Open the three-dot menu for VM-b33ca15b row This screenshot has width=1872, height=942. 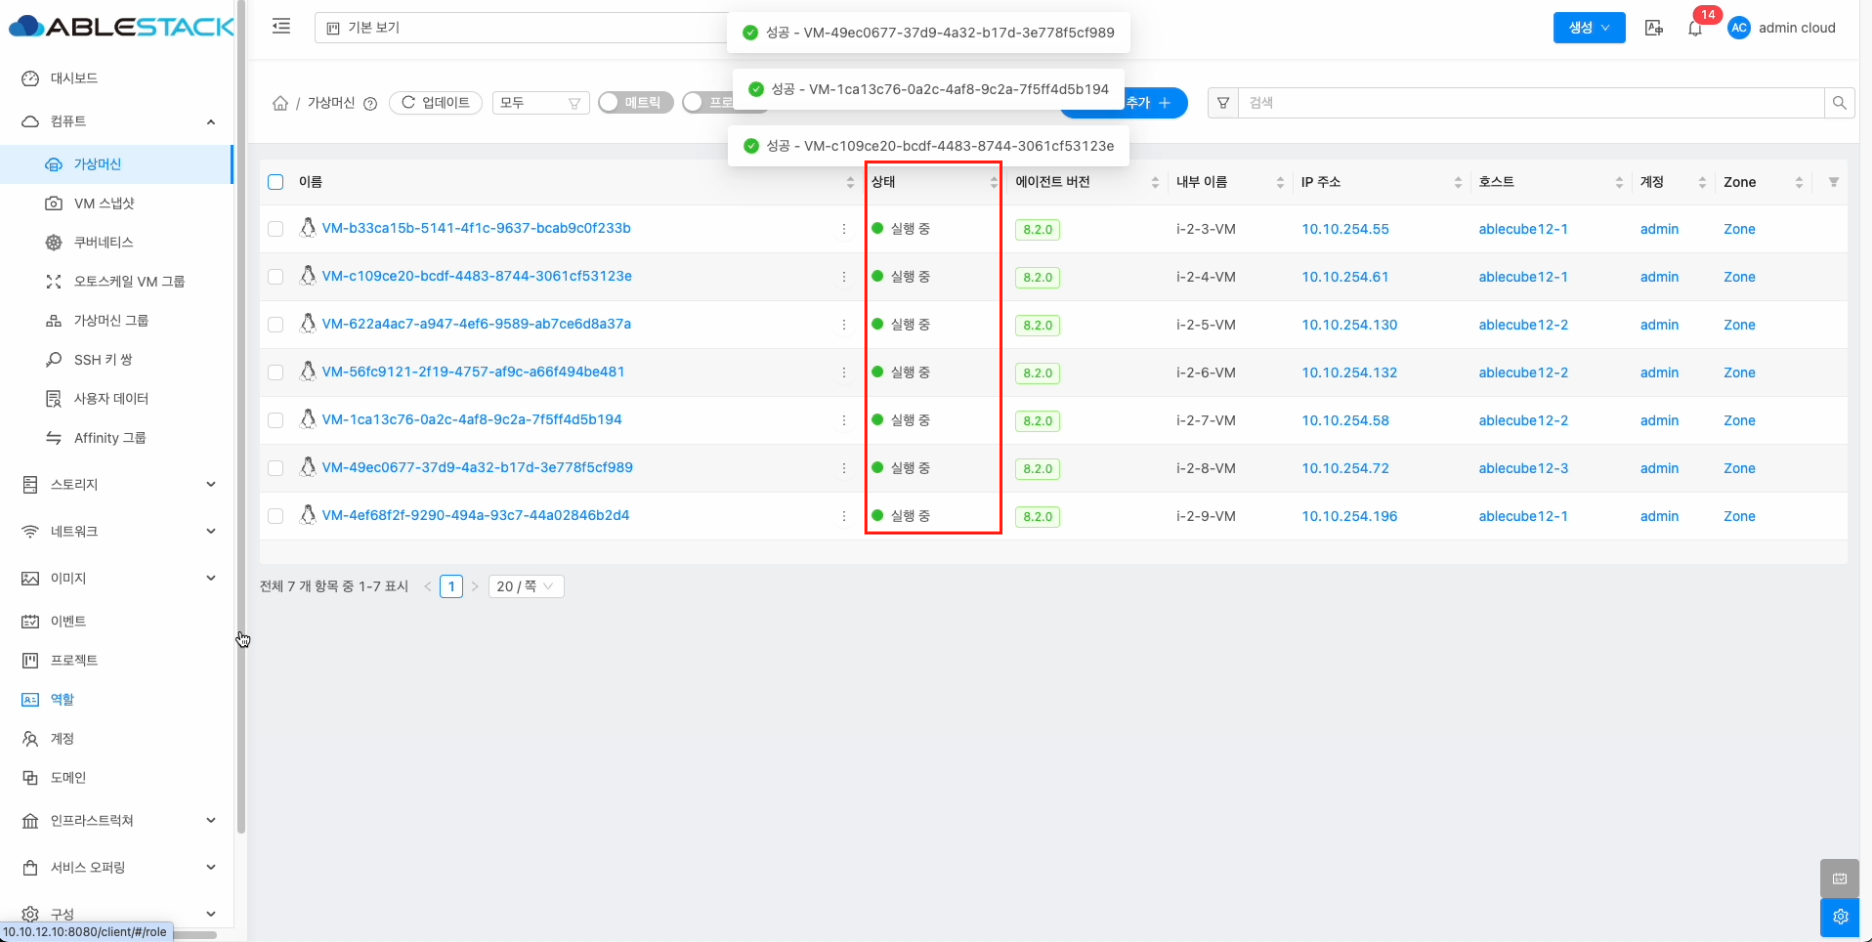844,229
